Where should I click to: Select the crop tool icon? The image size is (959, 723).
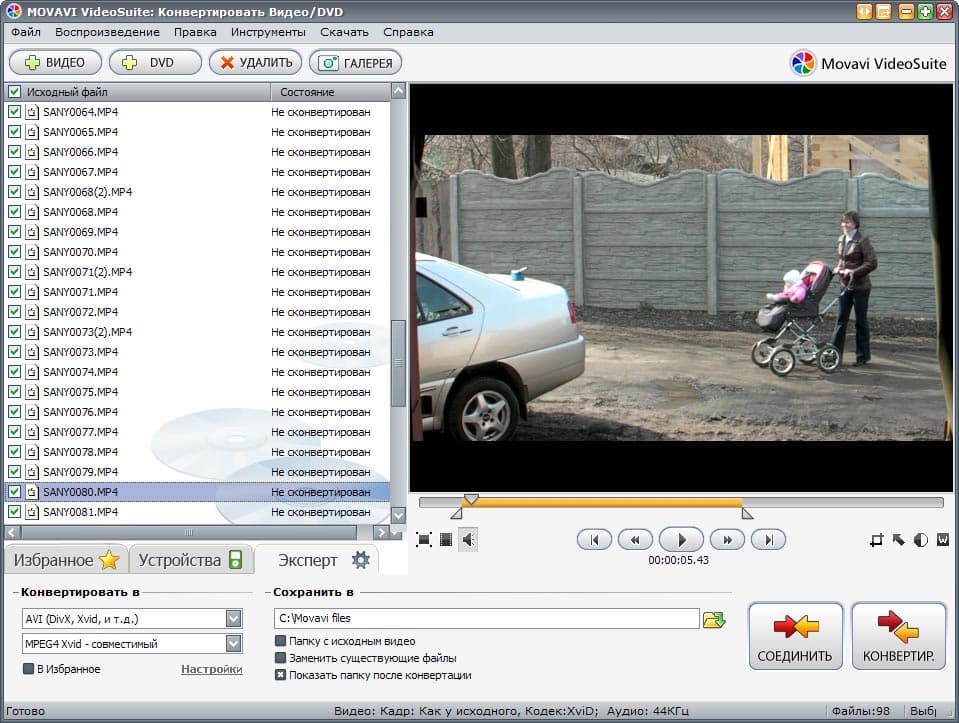tap(877, 539)
